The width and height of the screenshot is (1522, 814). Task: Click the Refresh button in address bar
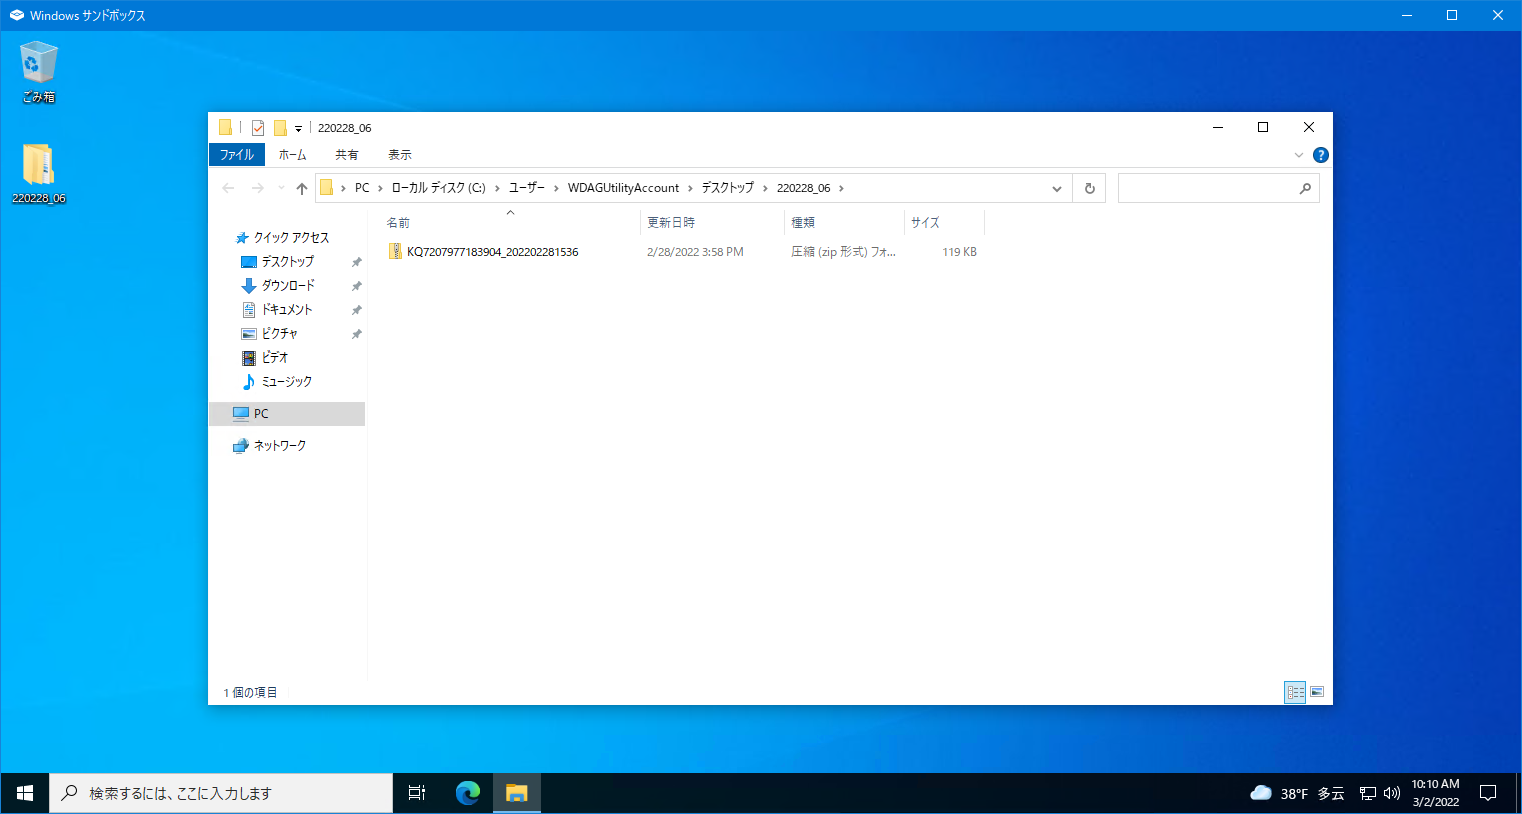pyautogui.click(x=1089, y=188)
